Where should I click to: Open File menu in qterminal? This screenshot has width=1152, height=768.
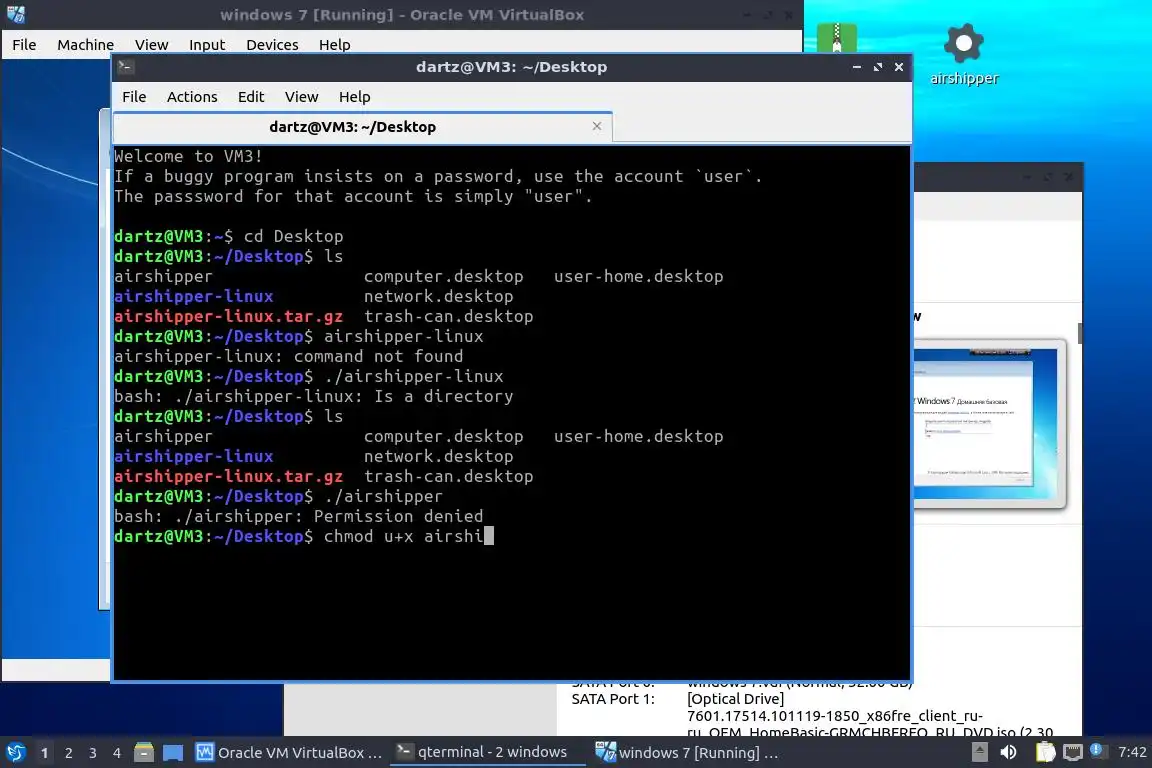(134, 97)
